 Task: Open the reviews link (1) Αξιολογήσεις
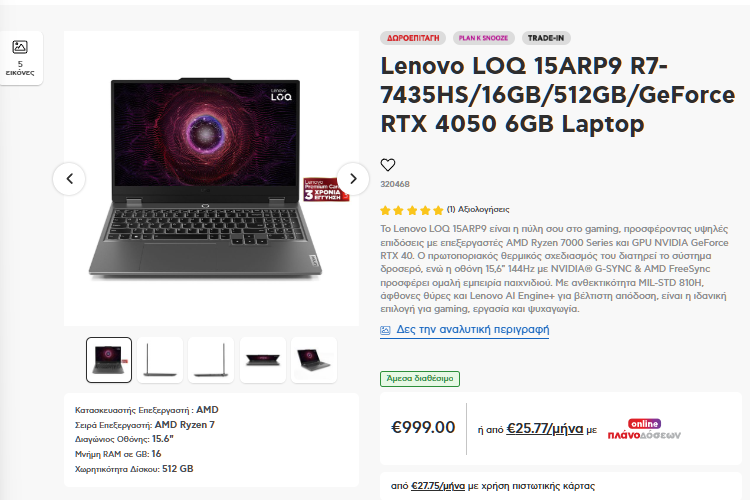[x=478, y=210]
